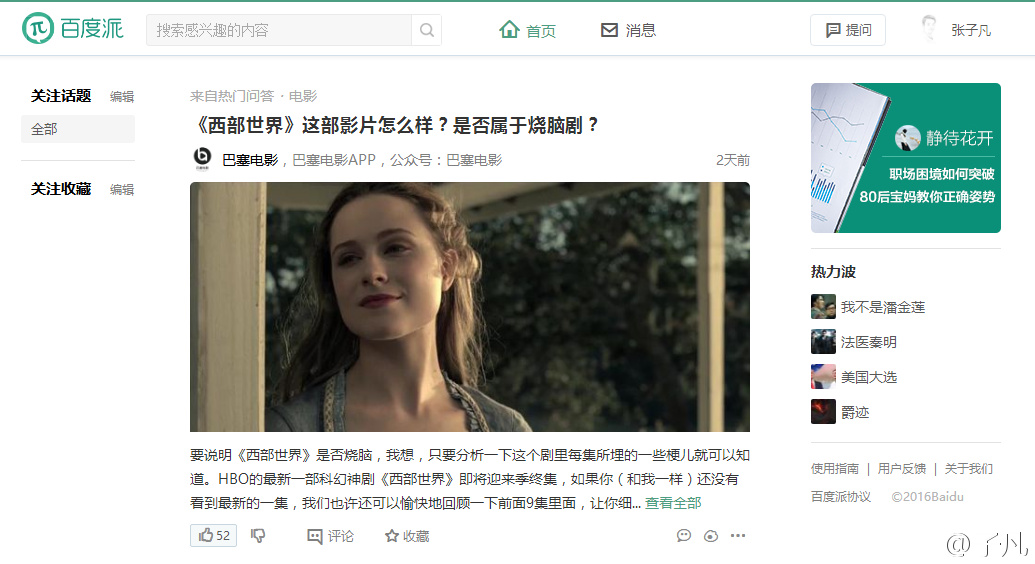This screenshot has height=564, width=1035.
Task: Expand article with 查看全部 link
Action: (673, 503)
